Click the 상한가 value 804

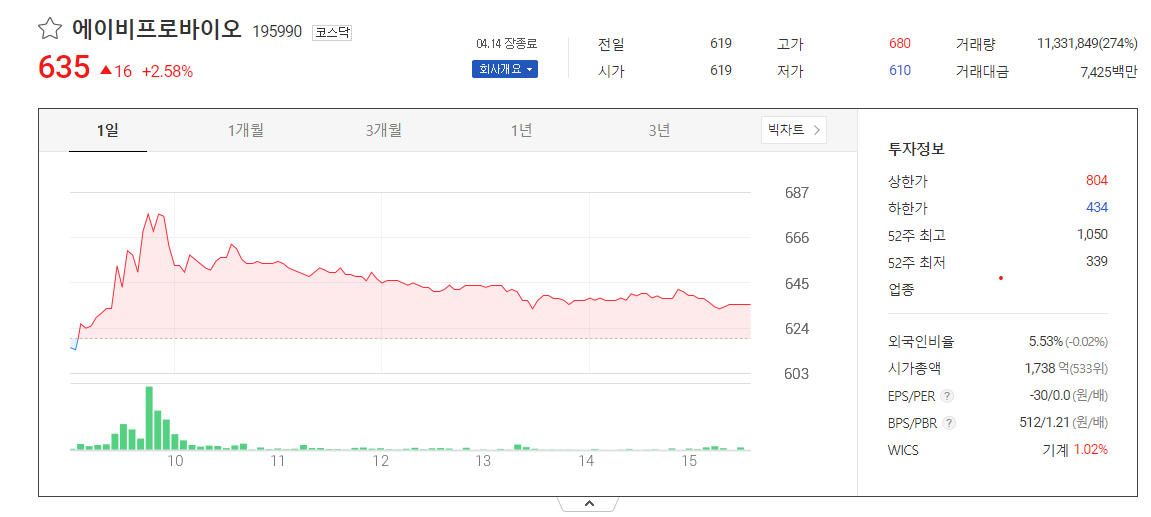pyautogui.click(x=1097, y=181)
